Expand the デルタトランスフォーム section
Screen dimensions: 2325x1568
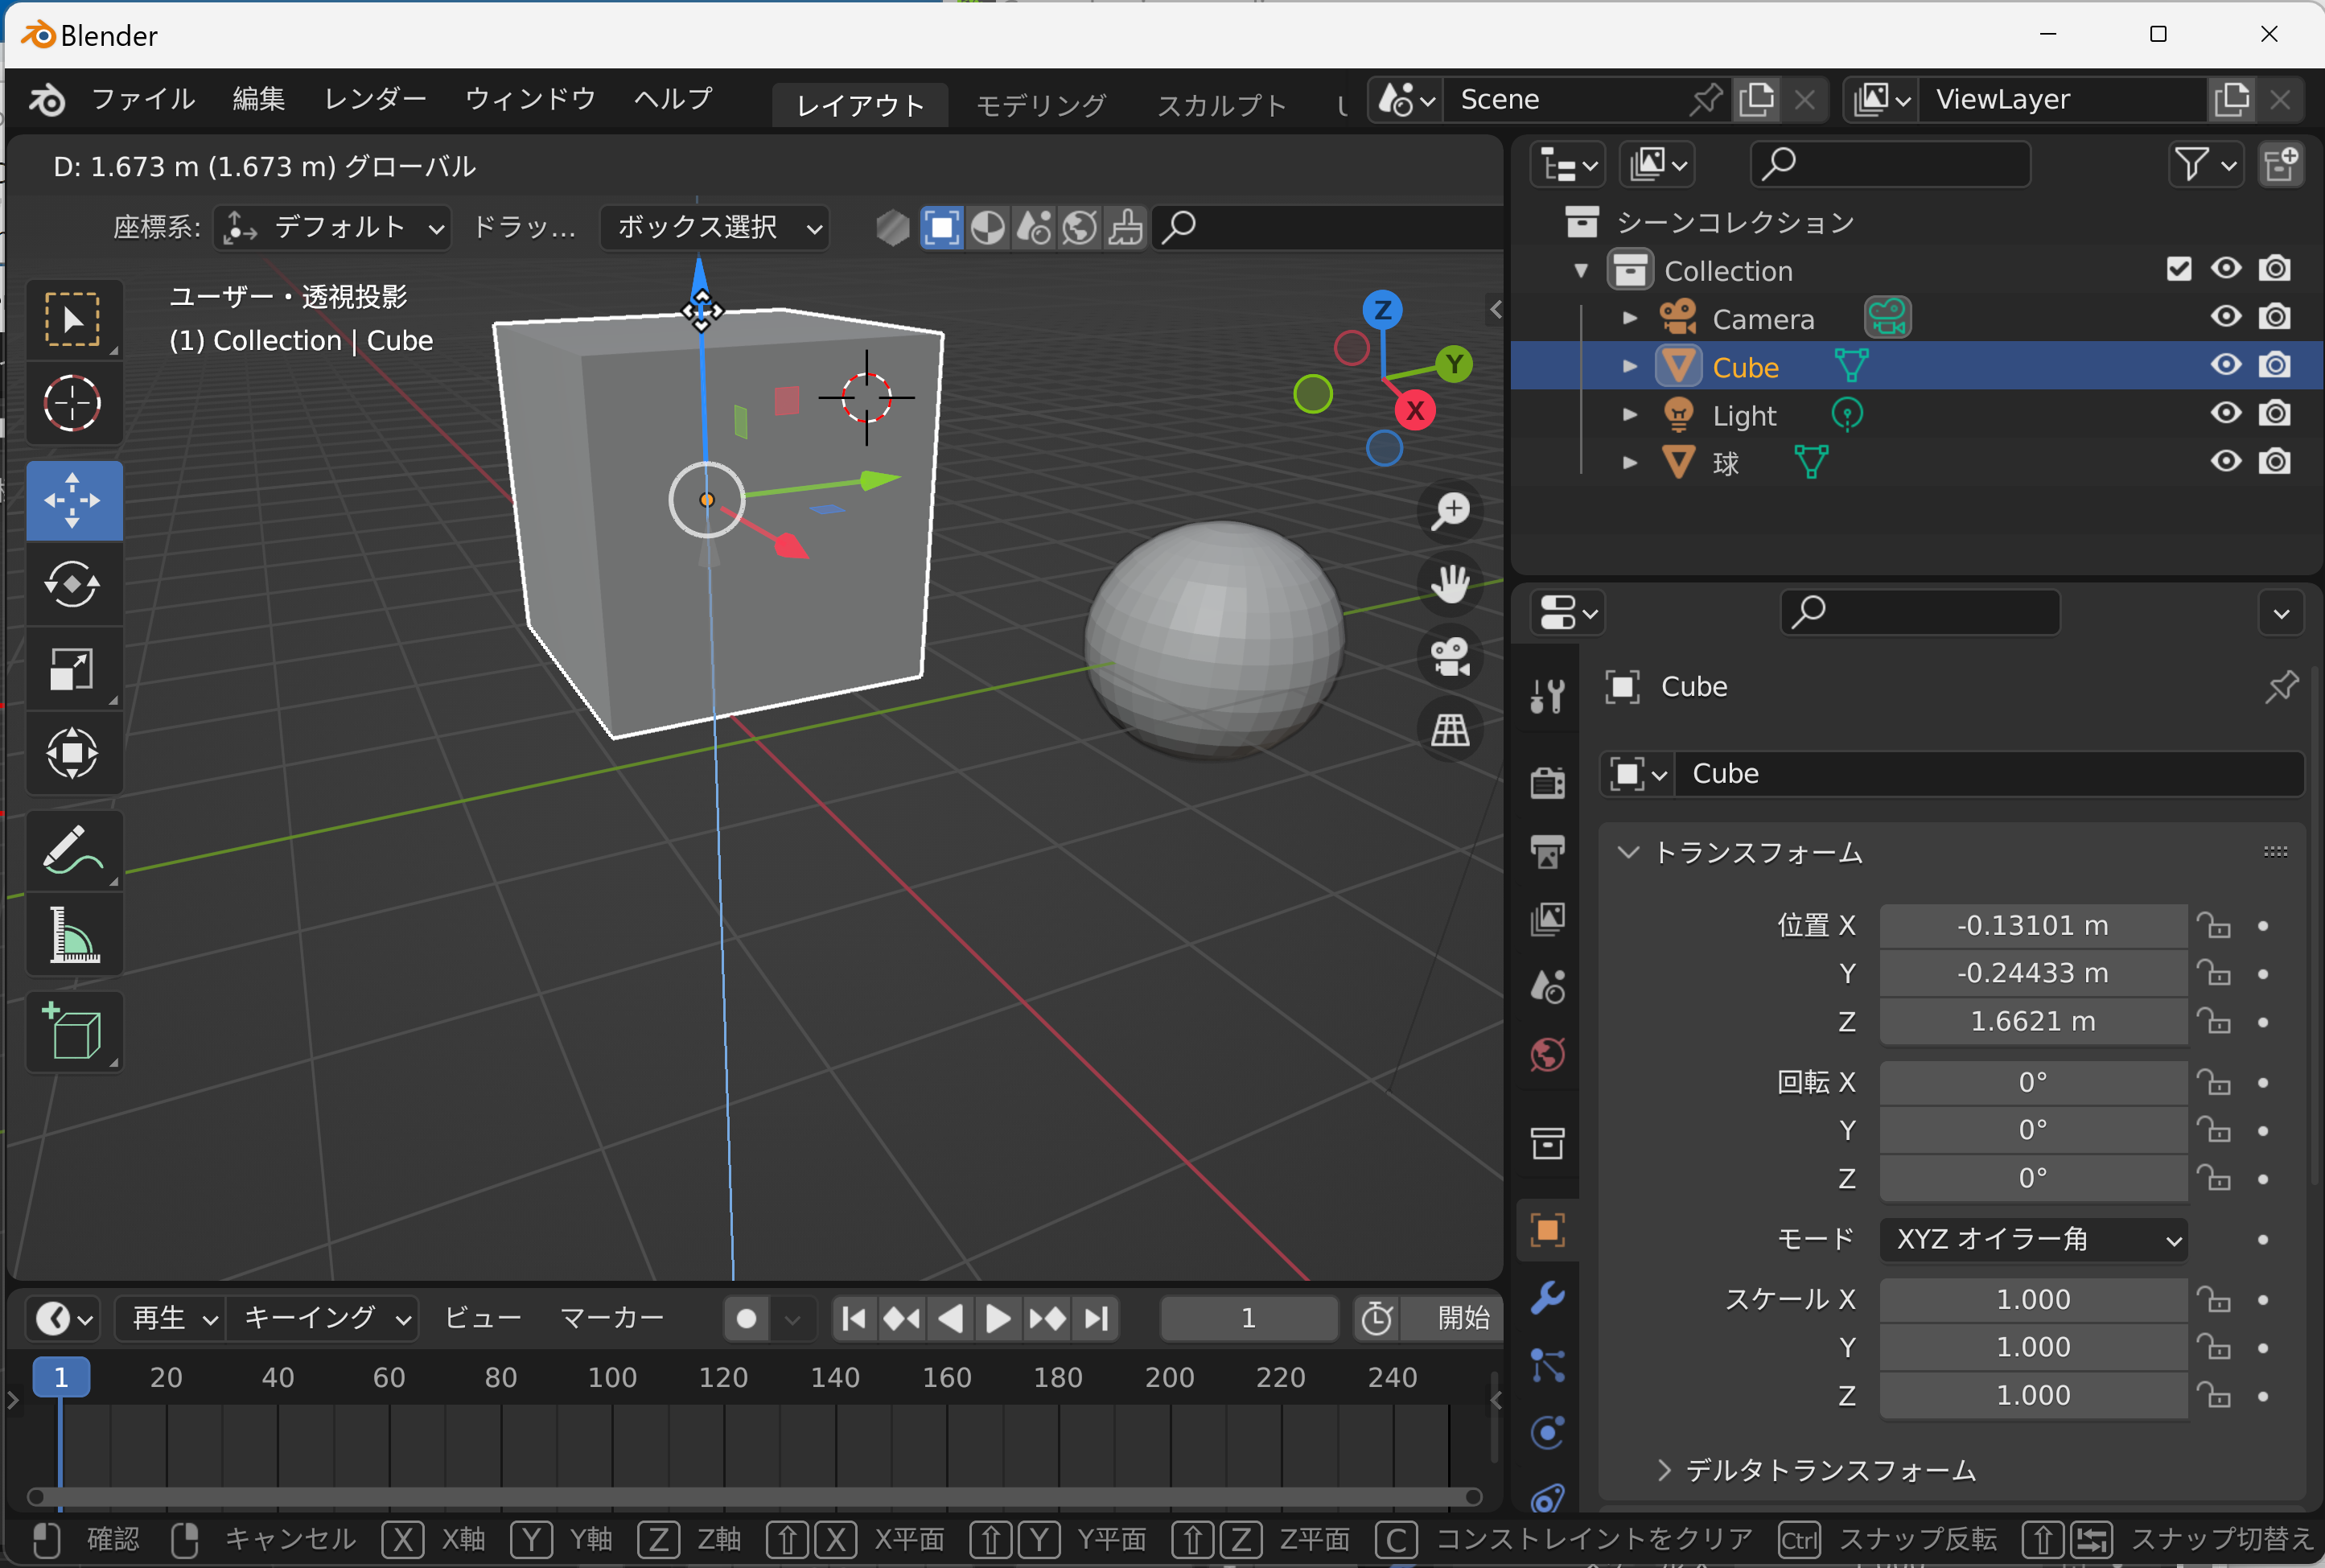pyautogui.click(x=1829, y=1470)
